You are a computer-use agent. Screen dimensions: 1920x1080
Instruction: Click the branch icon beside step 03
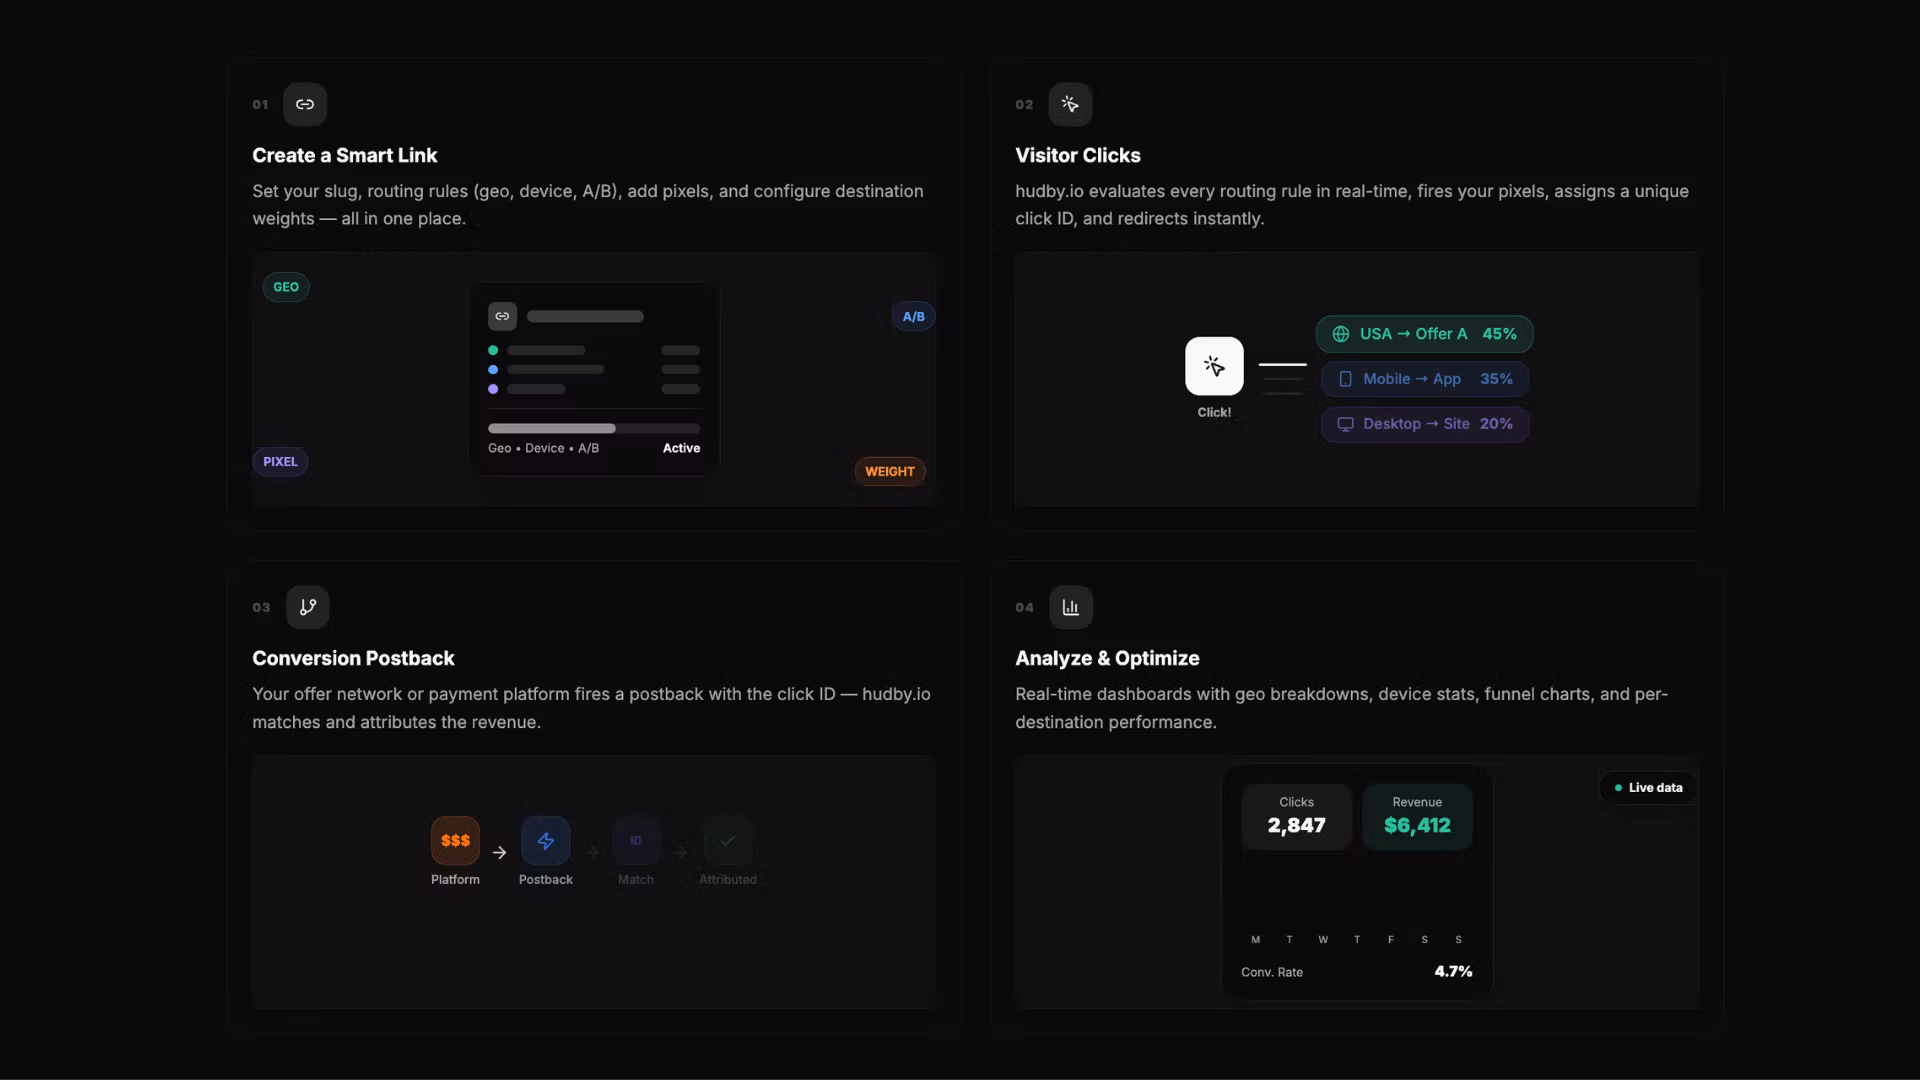coord(308,607)
